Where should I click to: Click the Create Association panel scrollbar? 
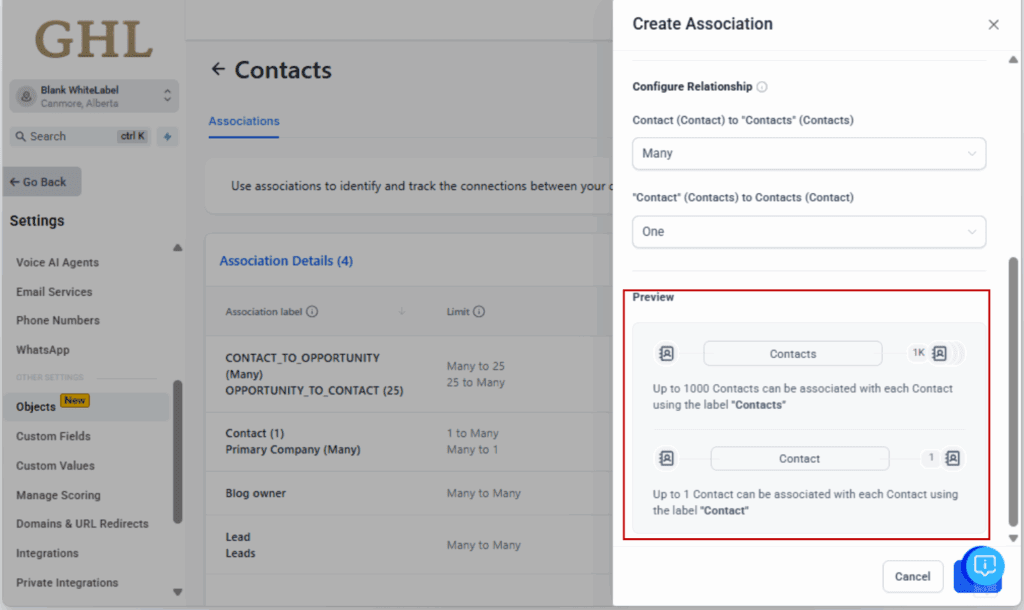click(1013, 390)
